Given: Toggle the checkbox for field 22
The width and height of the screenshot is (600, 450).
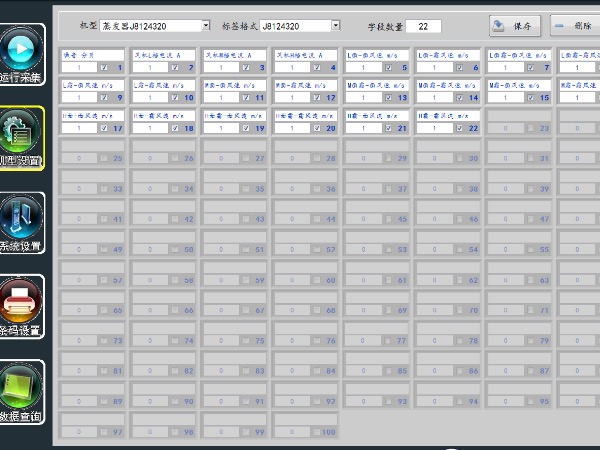Looking at the screenshot, I should click(x=459, y=129).
